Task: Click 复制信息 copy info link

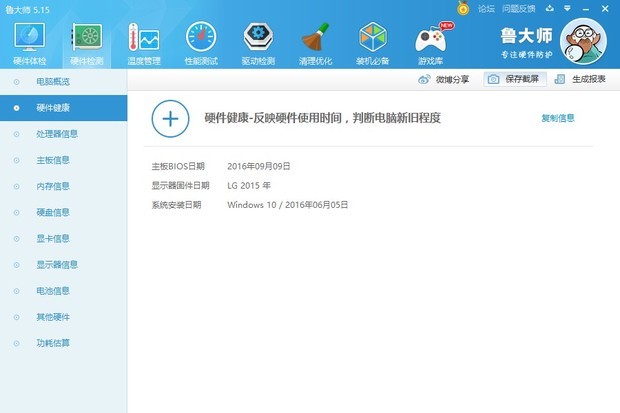Action: click(x=558, y=118)
